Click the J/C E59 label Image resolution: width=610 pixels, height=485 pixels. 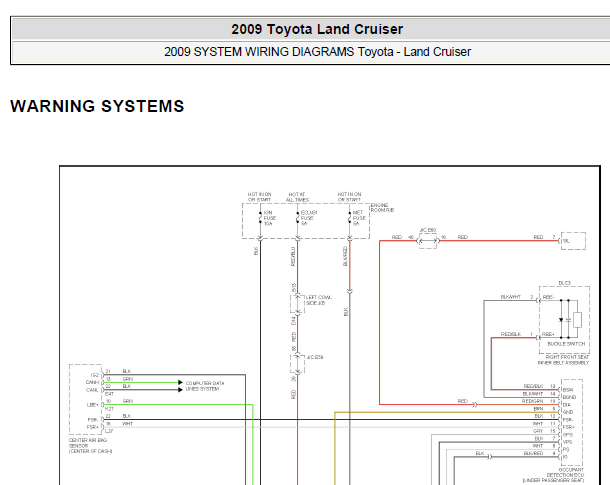(315, 357)
